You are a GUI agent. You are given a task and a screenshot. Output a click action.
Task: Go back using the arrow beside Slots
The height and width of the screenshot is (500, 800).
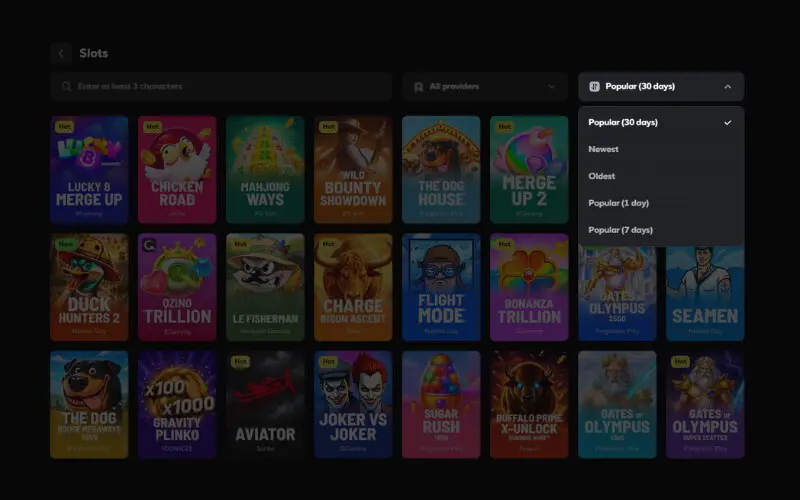pos(61,53)
